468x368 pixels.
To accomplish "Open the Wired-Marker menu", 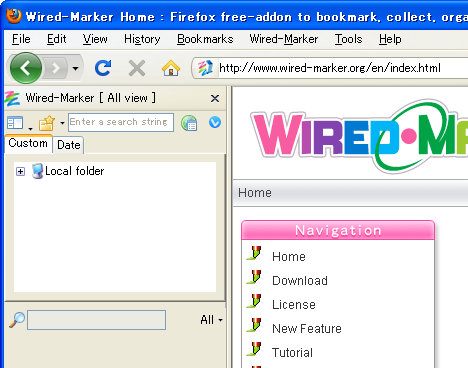I will click(x=284, y=39).
